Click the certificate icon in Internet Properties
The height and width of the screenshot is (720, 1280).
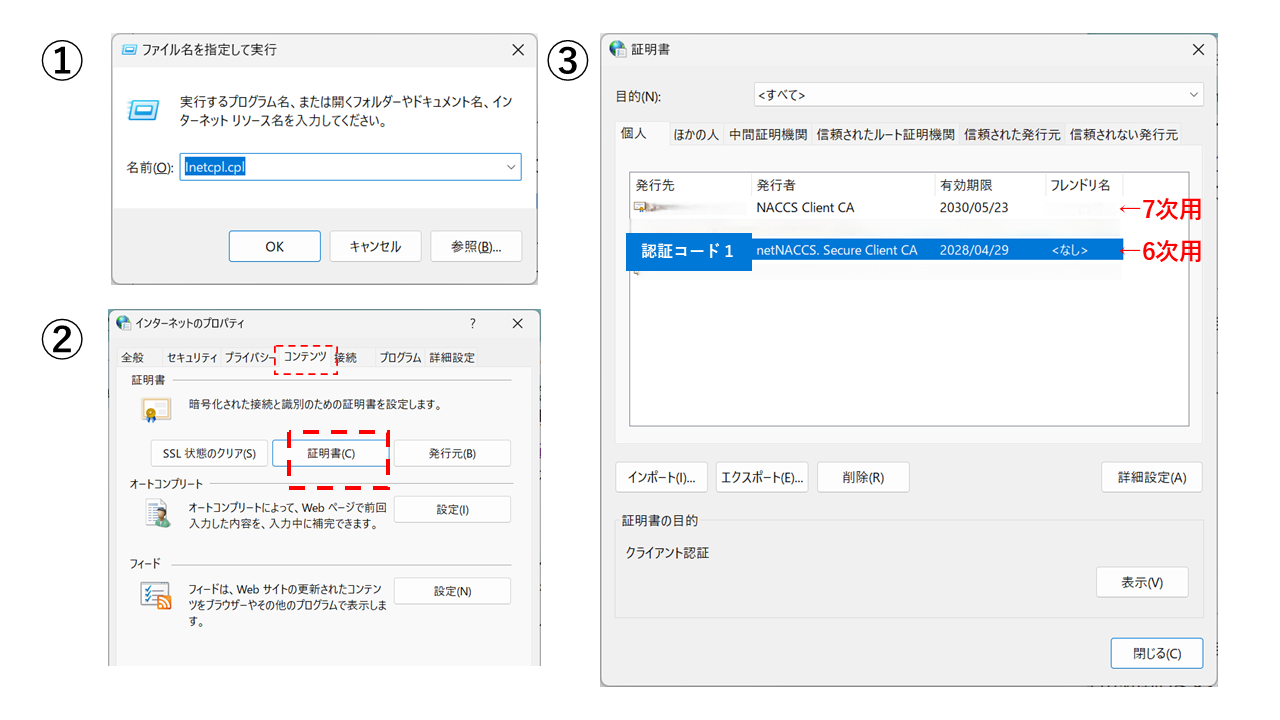point(156,408)
